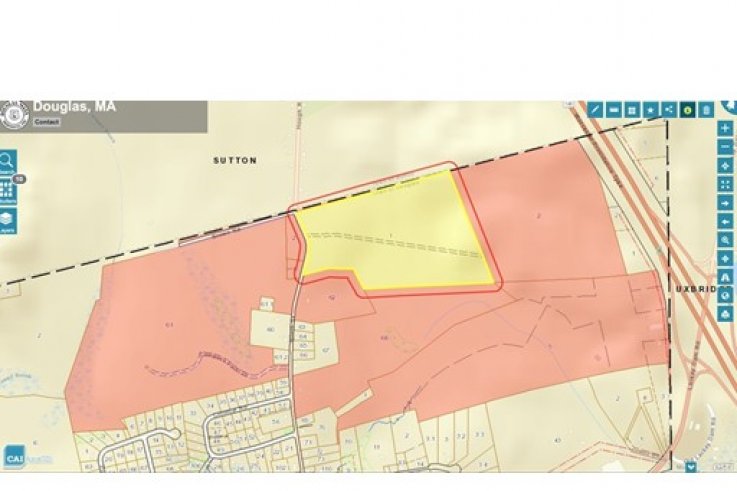Click the share icon in top toolbar
The height and width of the screenshot is (491, 737).
point(668,109)
